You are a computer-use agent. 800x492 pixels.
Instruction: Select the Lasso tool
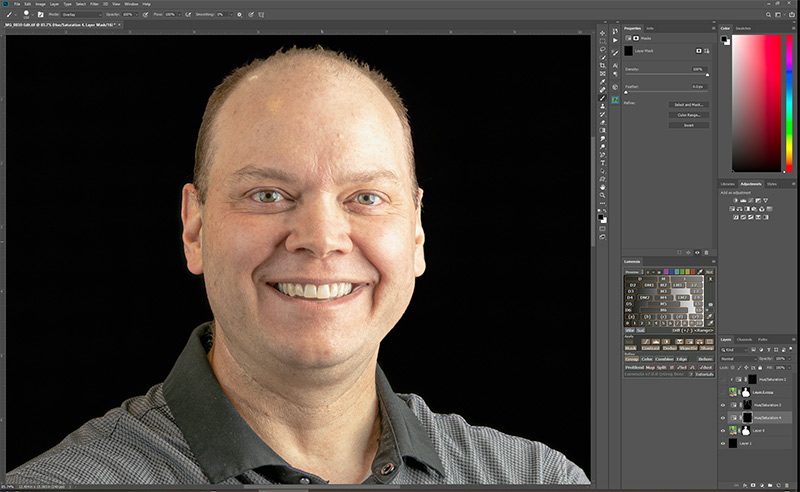(603, 49)
